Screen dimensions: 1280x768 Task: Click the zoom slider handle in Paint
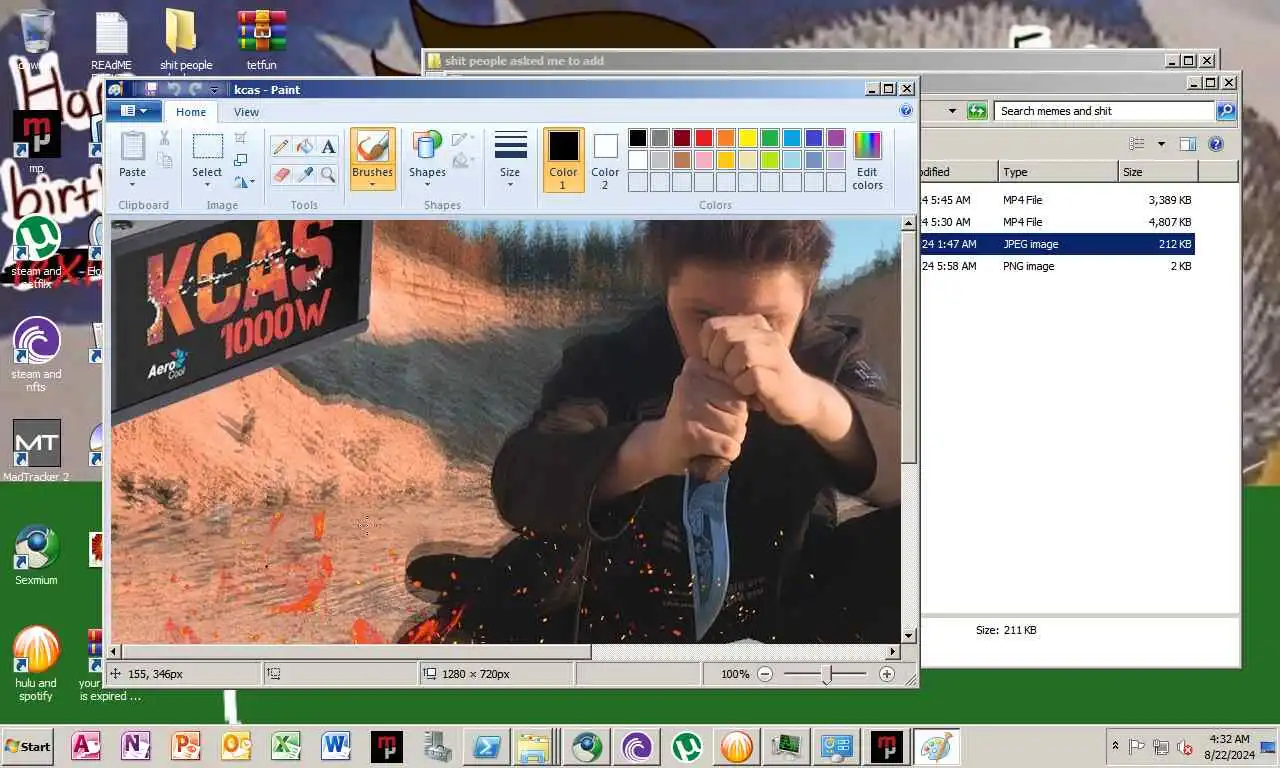826,674
